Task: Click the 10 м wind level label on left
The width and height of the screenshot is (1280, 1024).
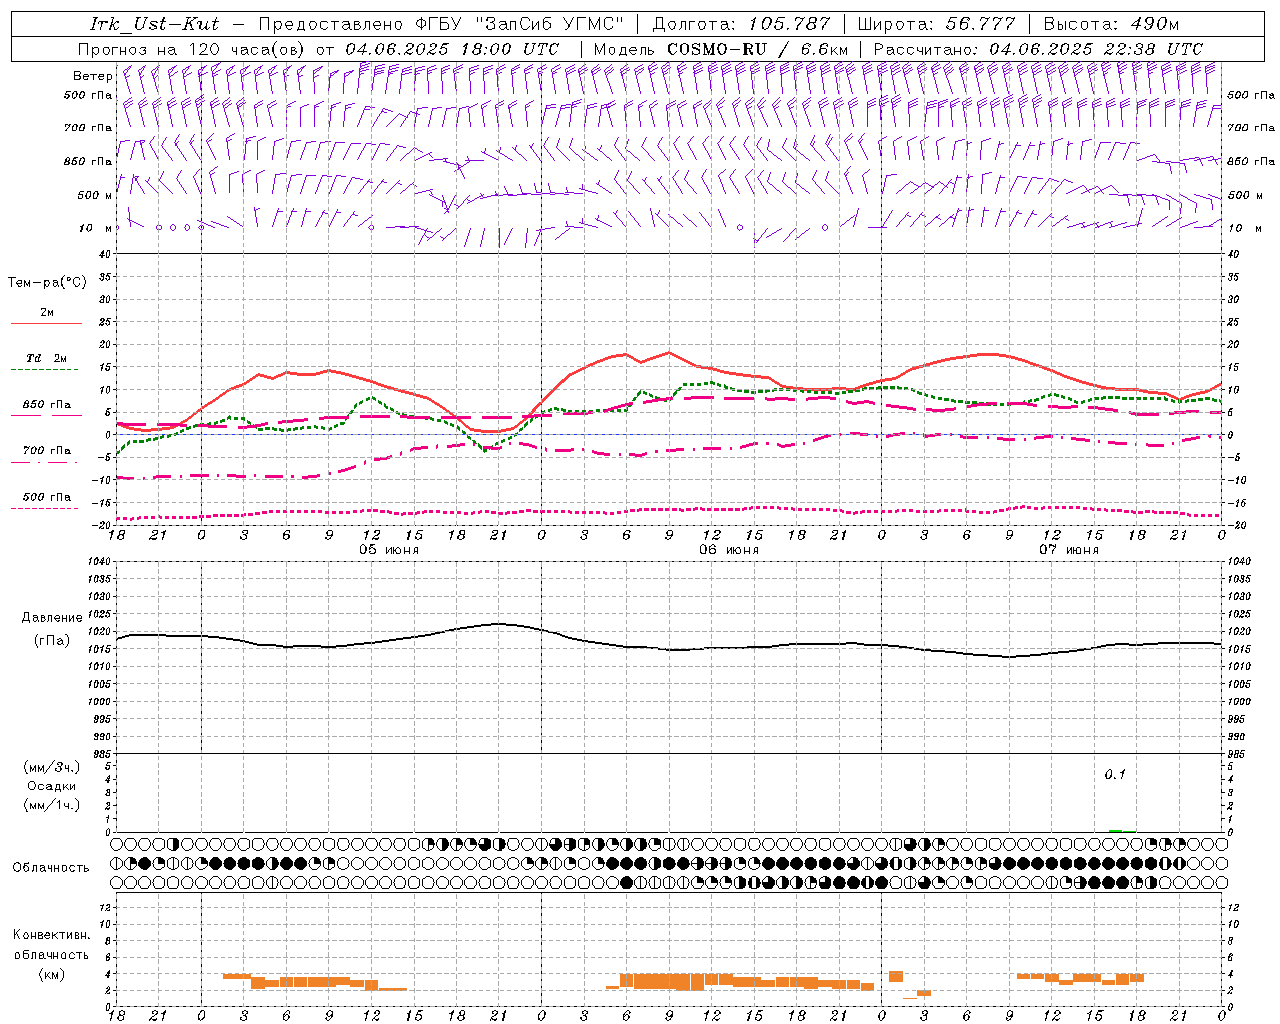Action: pyautogui.click(x=95, y=228)
